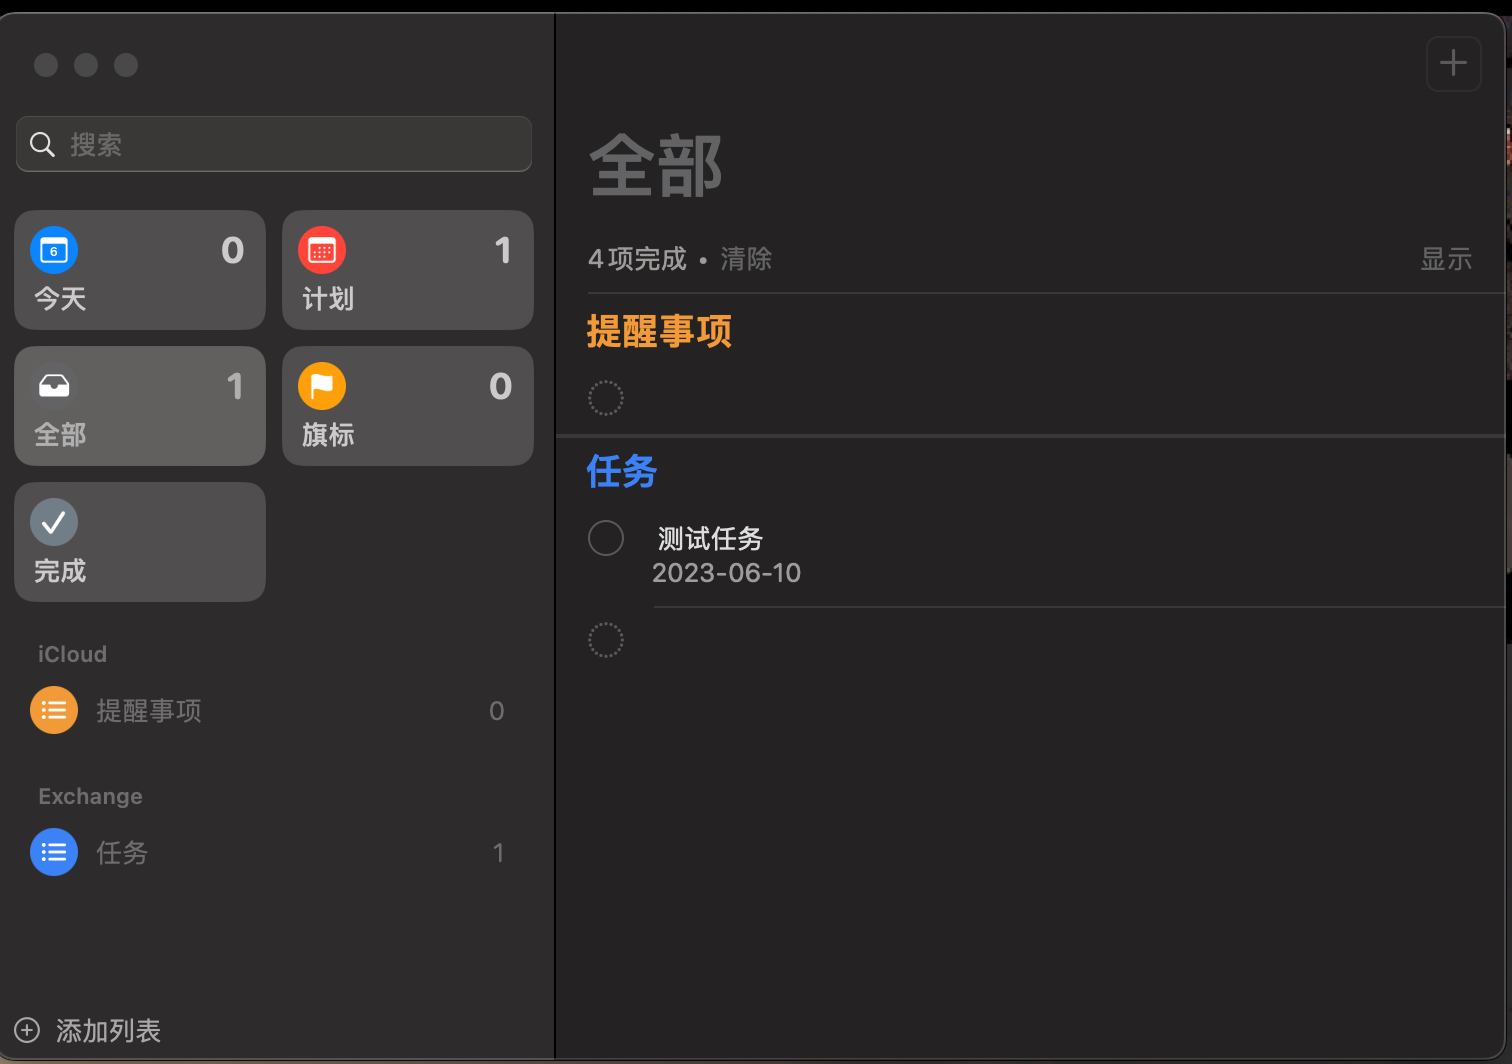Click the search magnifying glass icon
This screenshot has width=1512, height=1064.
42,145
